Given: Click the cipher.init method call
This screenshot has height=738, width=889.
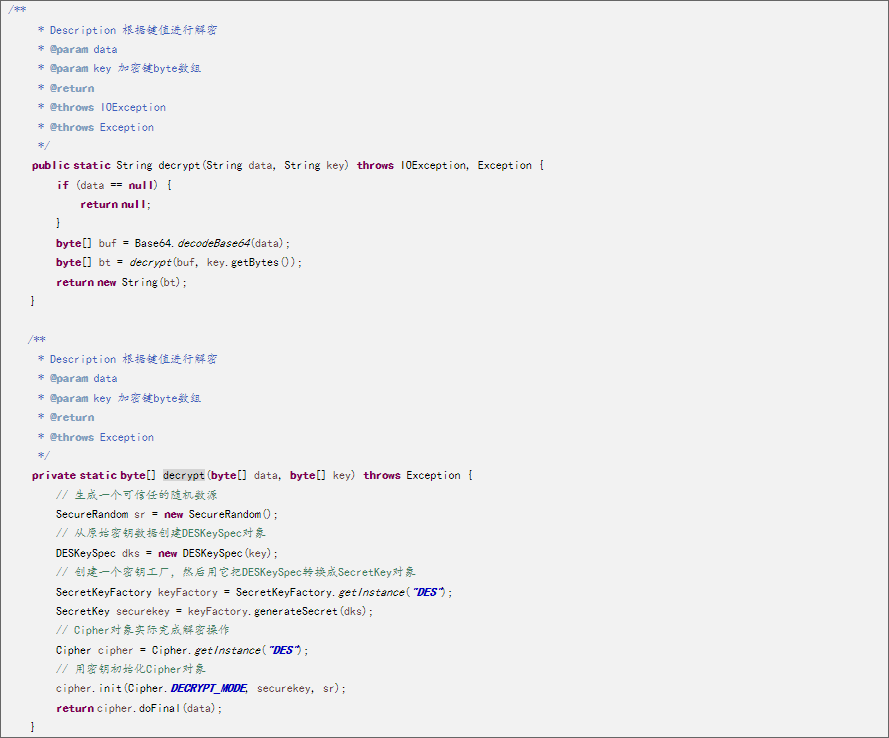Looking at the screenshot, I should point(88,689).
